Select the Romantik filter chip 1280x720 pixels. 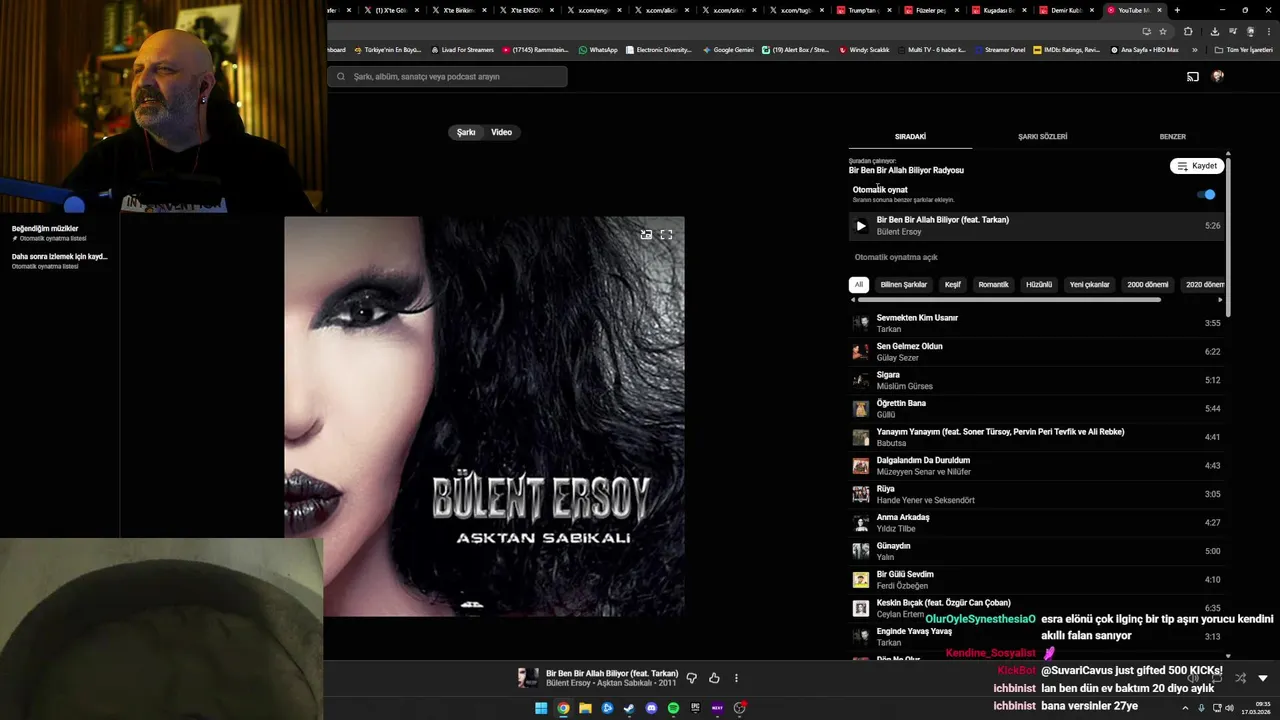point(993,285)
